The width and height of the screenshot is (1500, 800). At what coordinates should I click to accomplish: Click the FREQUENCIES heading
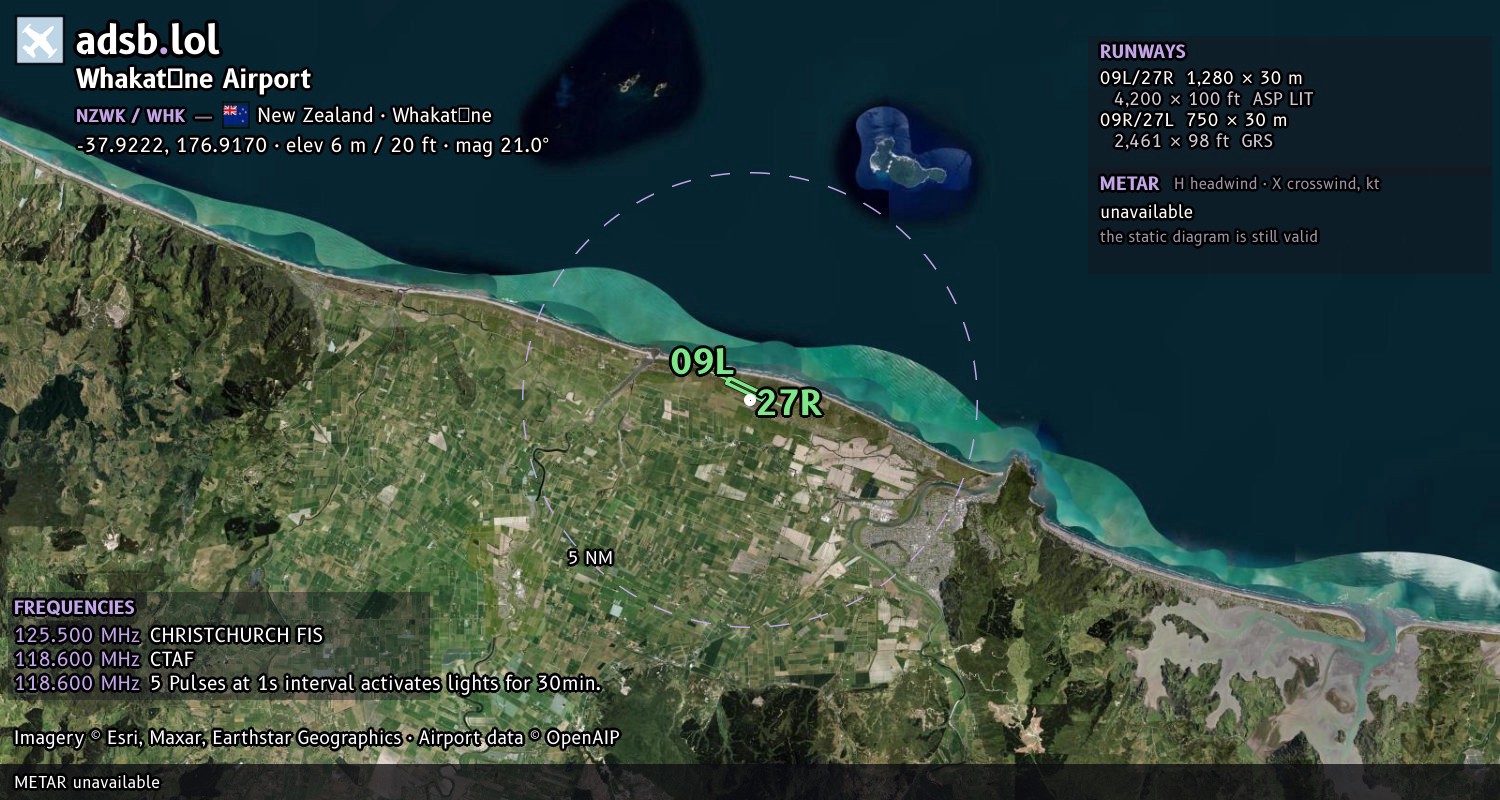point(74,608)
